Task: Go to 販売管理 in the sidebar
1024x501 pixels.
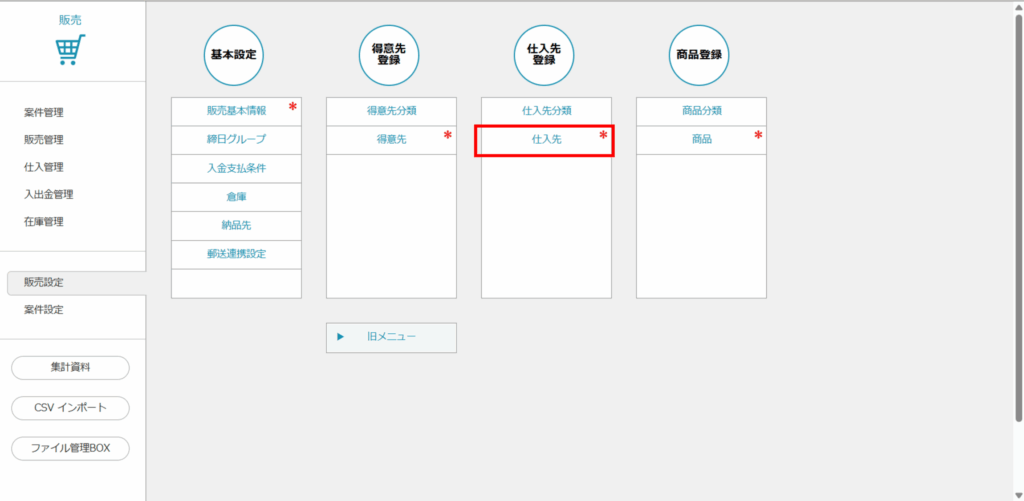Action: pos(44,140)
